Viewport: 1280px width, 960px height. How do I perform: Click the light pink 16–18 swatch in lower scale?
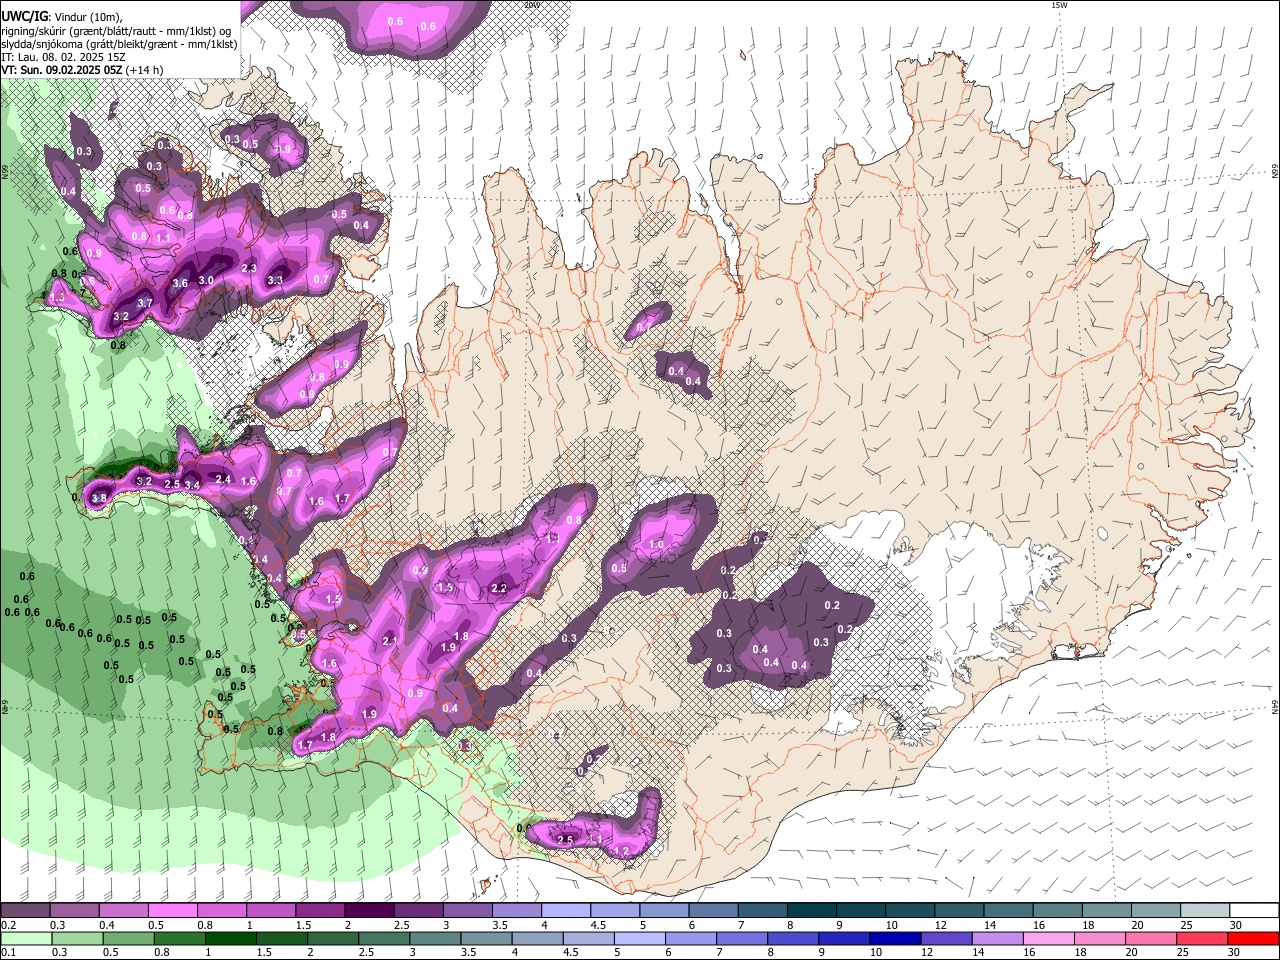click(1047, 939)
